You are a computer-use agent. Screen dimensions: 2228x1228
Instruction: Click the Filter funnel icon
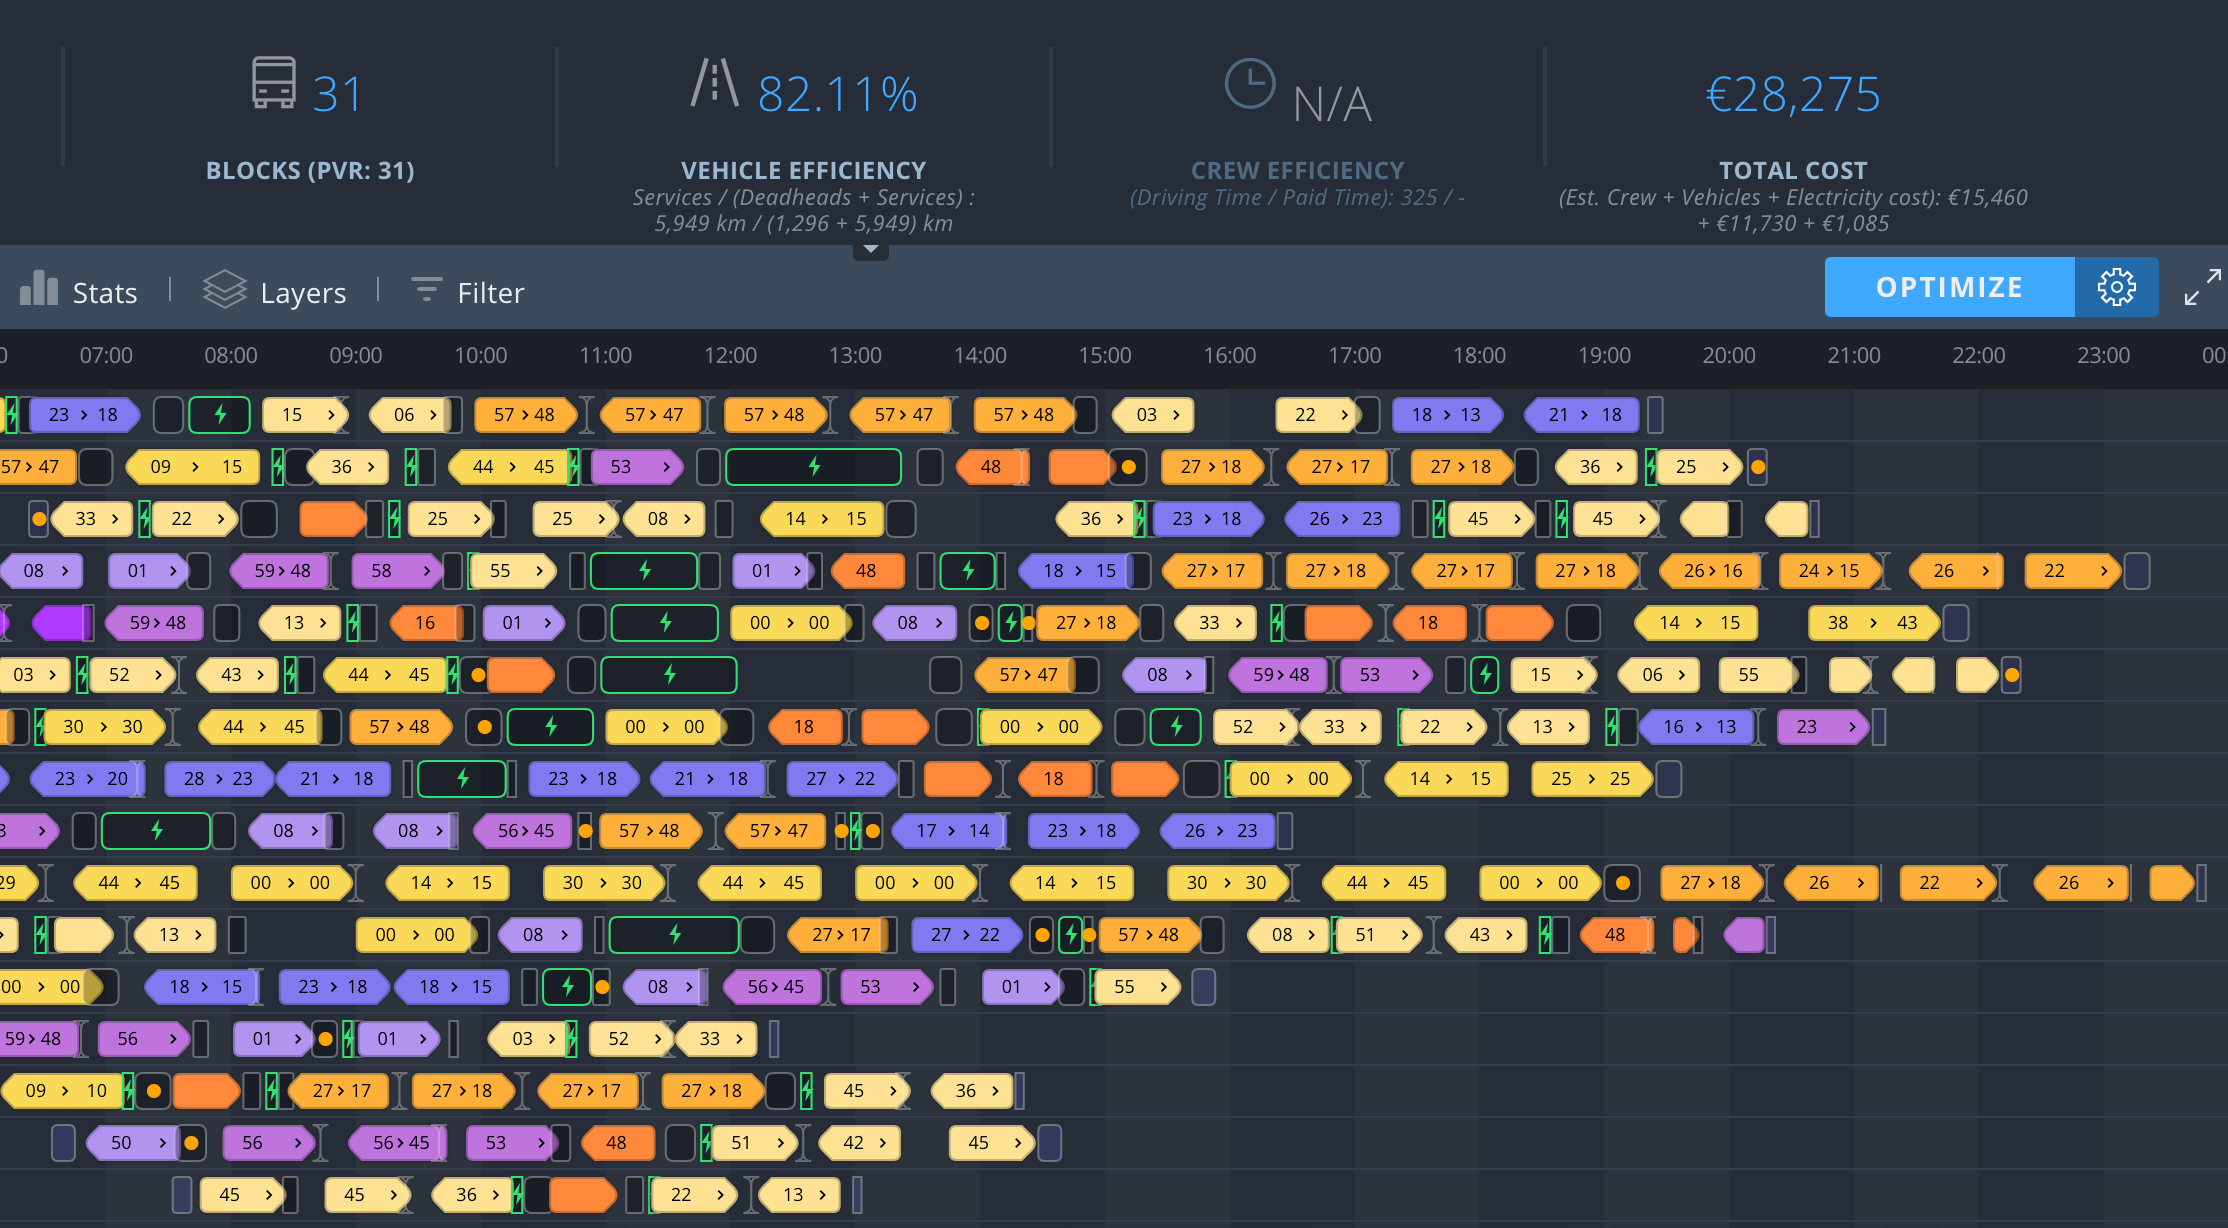[426, 290]
